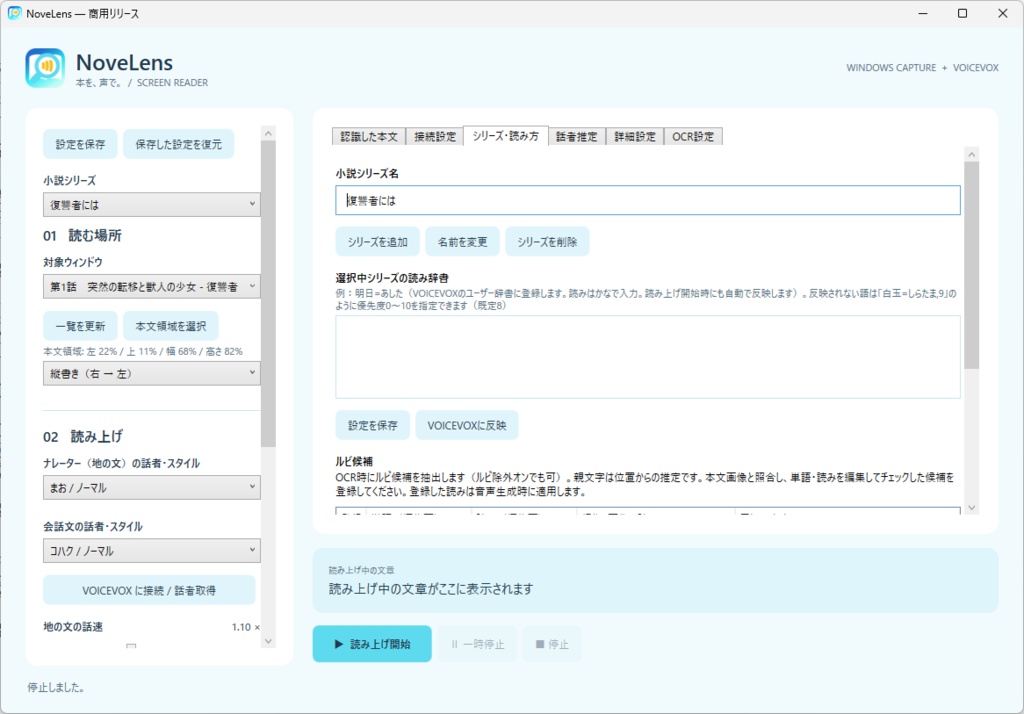Switch to the 認識した本文 tab

[369, 137]
